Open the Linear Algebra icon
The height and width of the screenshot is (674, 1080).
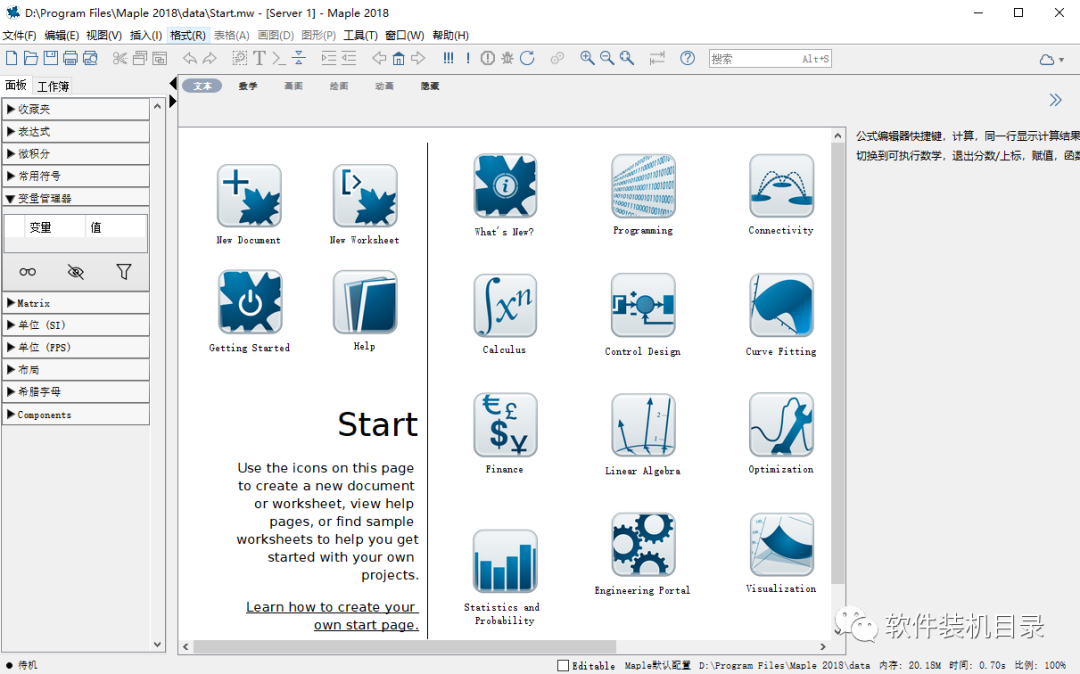click(643, 425)
